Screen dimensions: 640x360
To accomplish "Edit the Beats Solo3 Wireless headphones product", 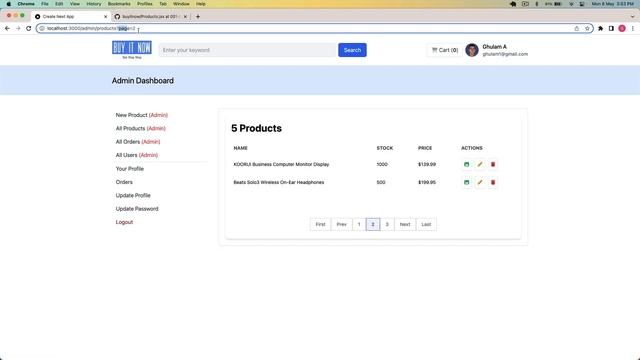I will pyautogui.click(x=480, y=182).
